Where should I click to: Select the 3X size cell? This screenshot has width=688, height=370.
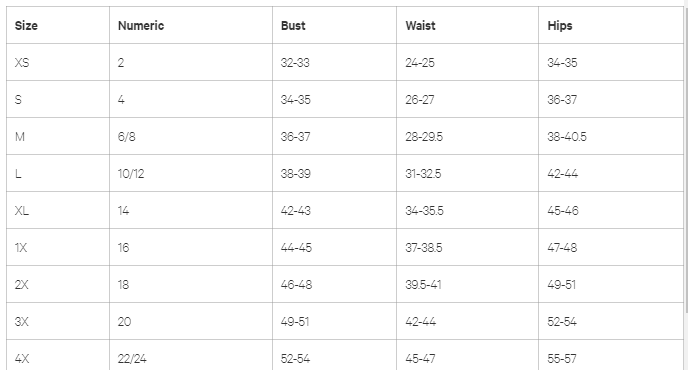click(x=22, y=322)
